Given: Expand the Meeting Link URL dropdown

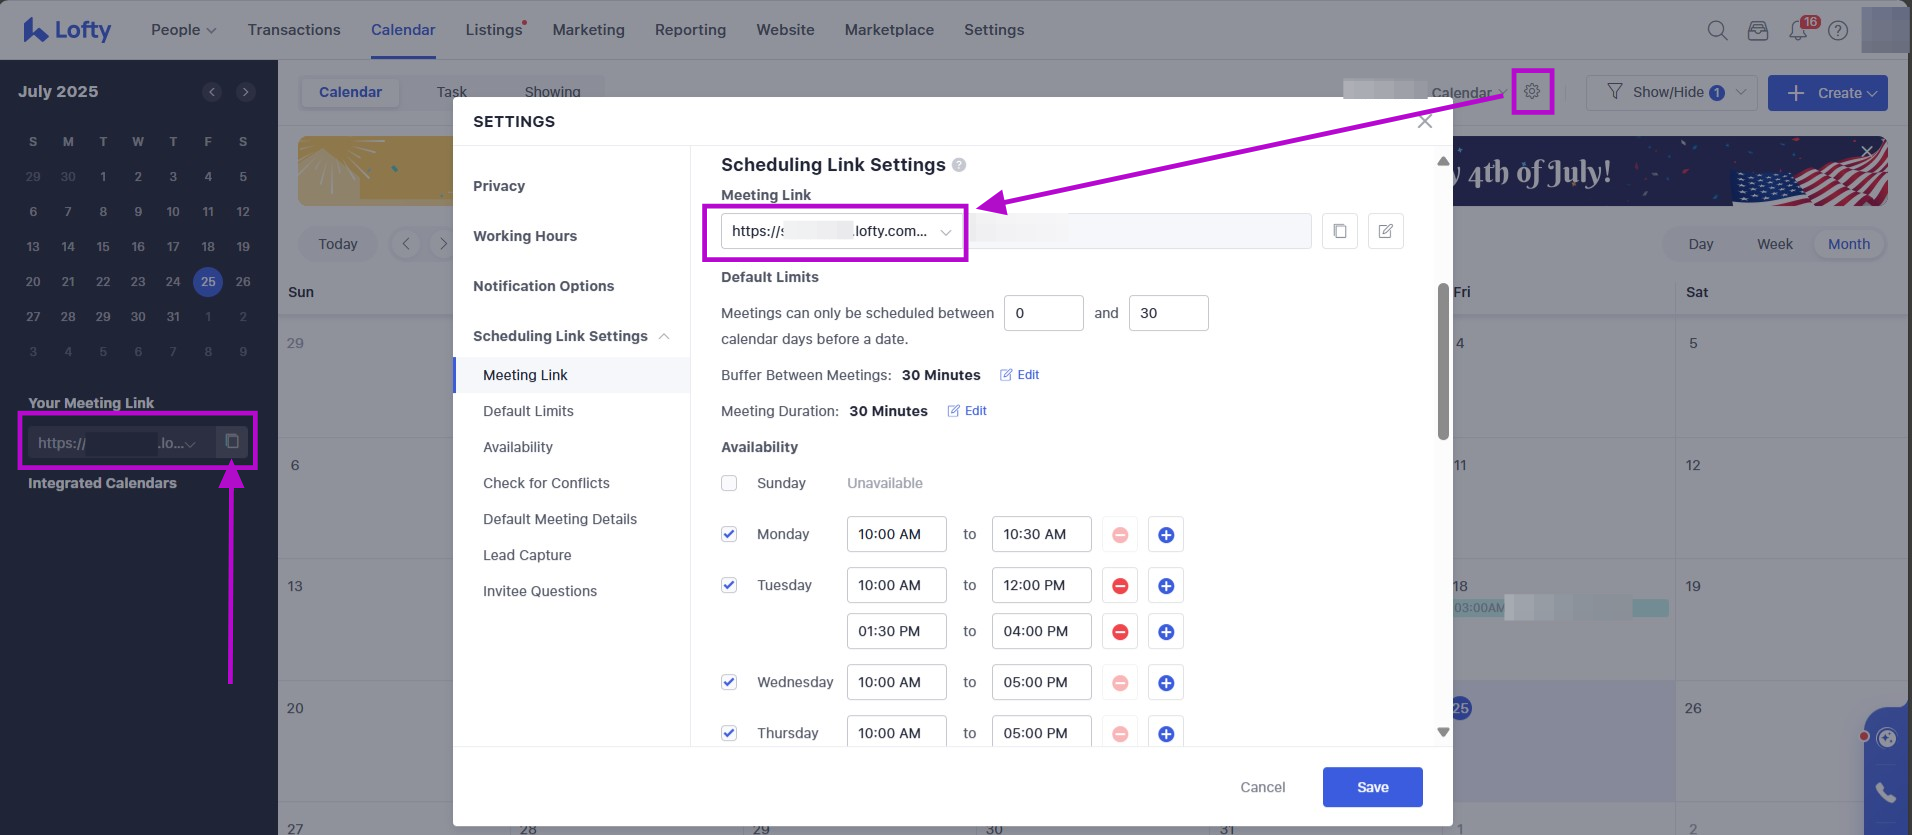Looking at the screenshot, I should [945, 232].
